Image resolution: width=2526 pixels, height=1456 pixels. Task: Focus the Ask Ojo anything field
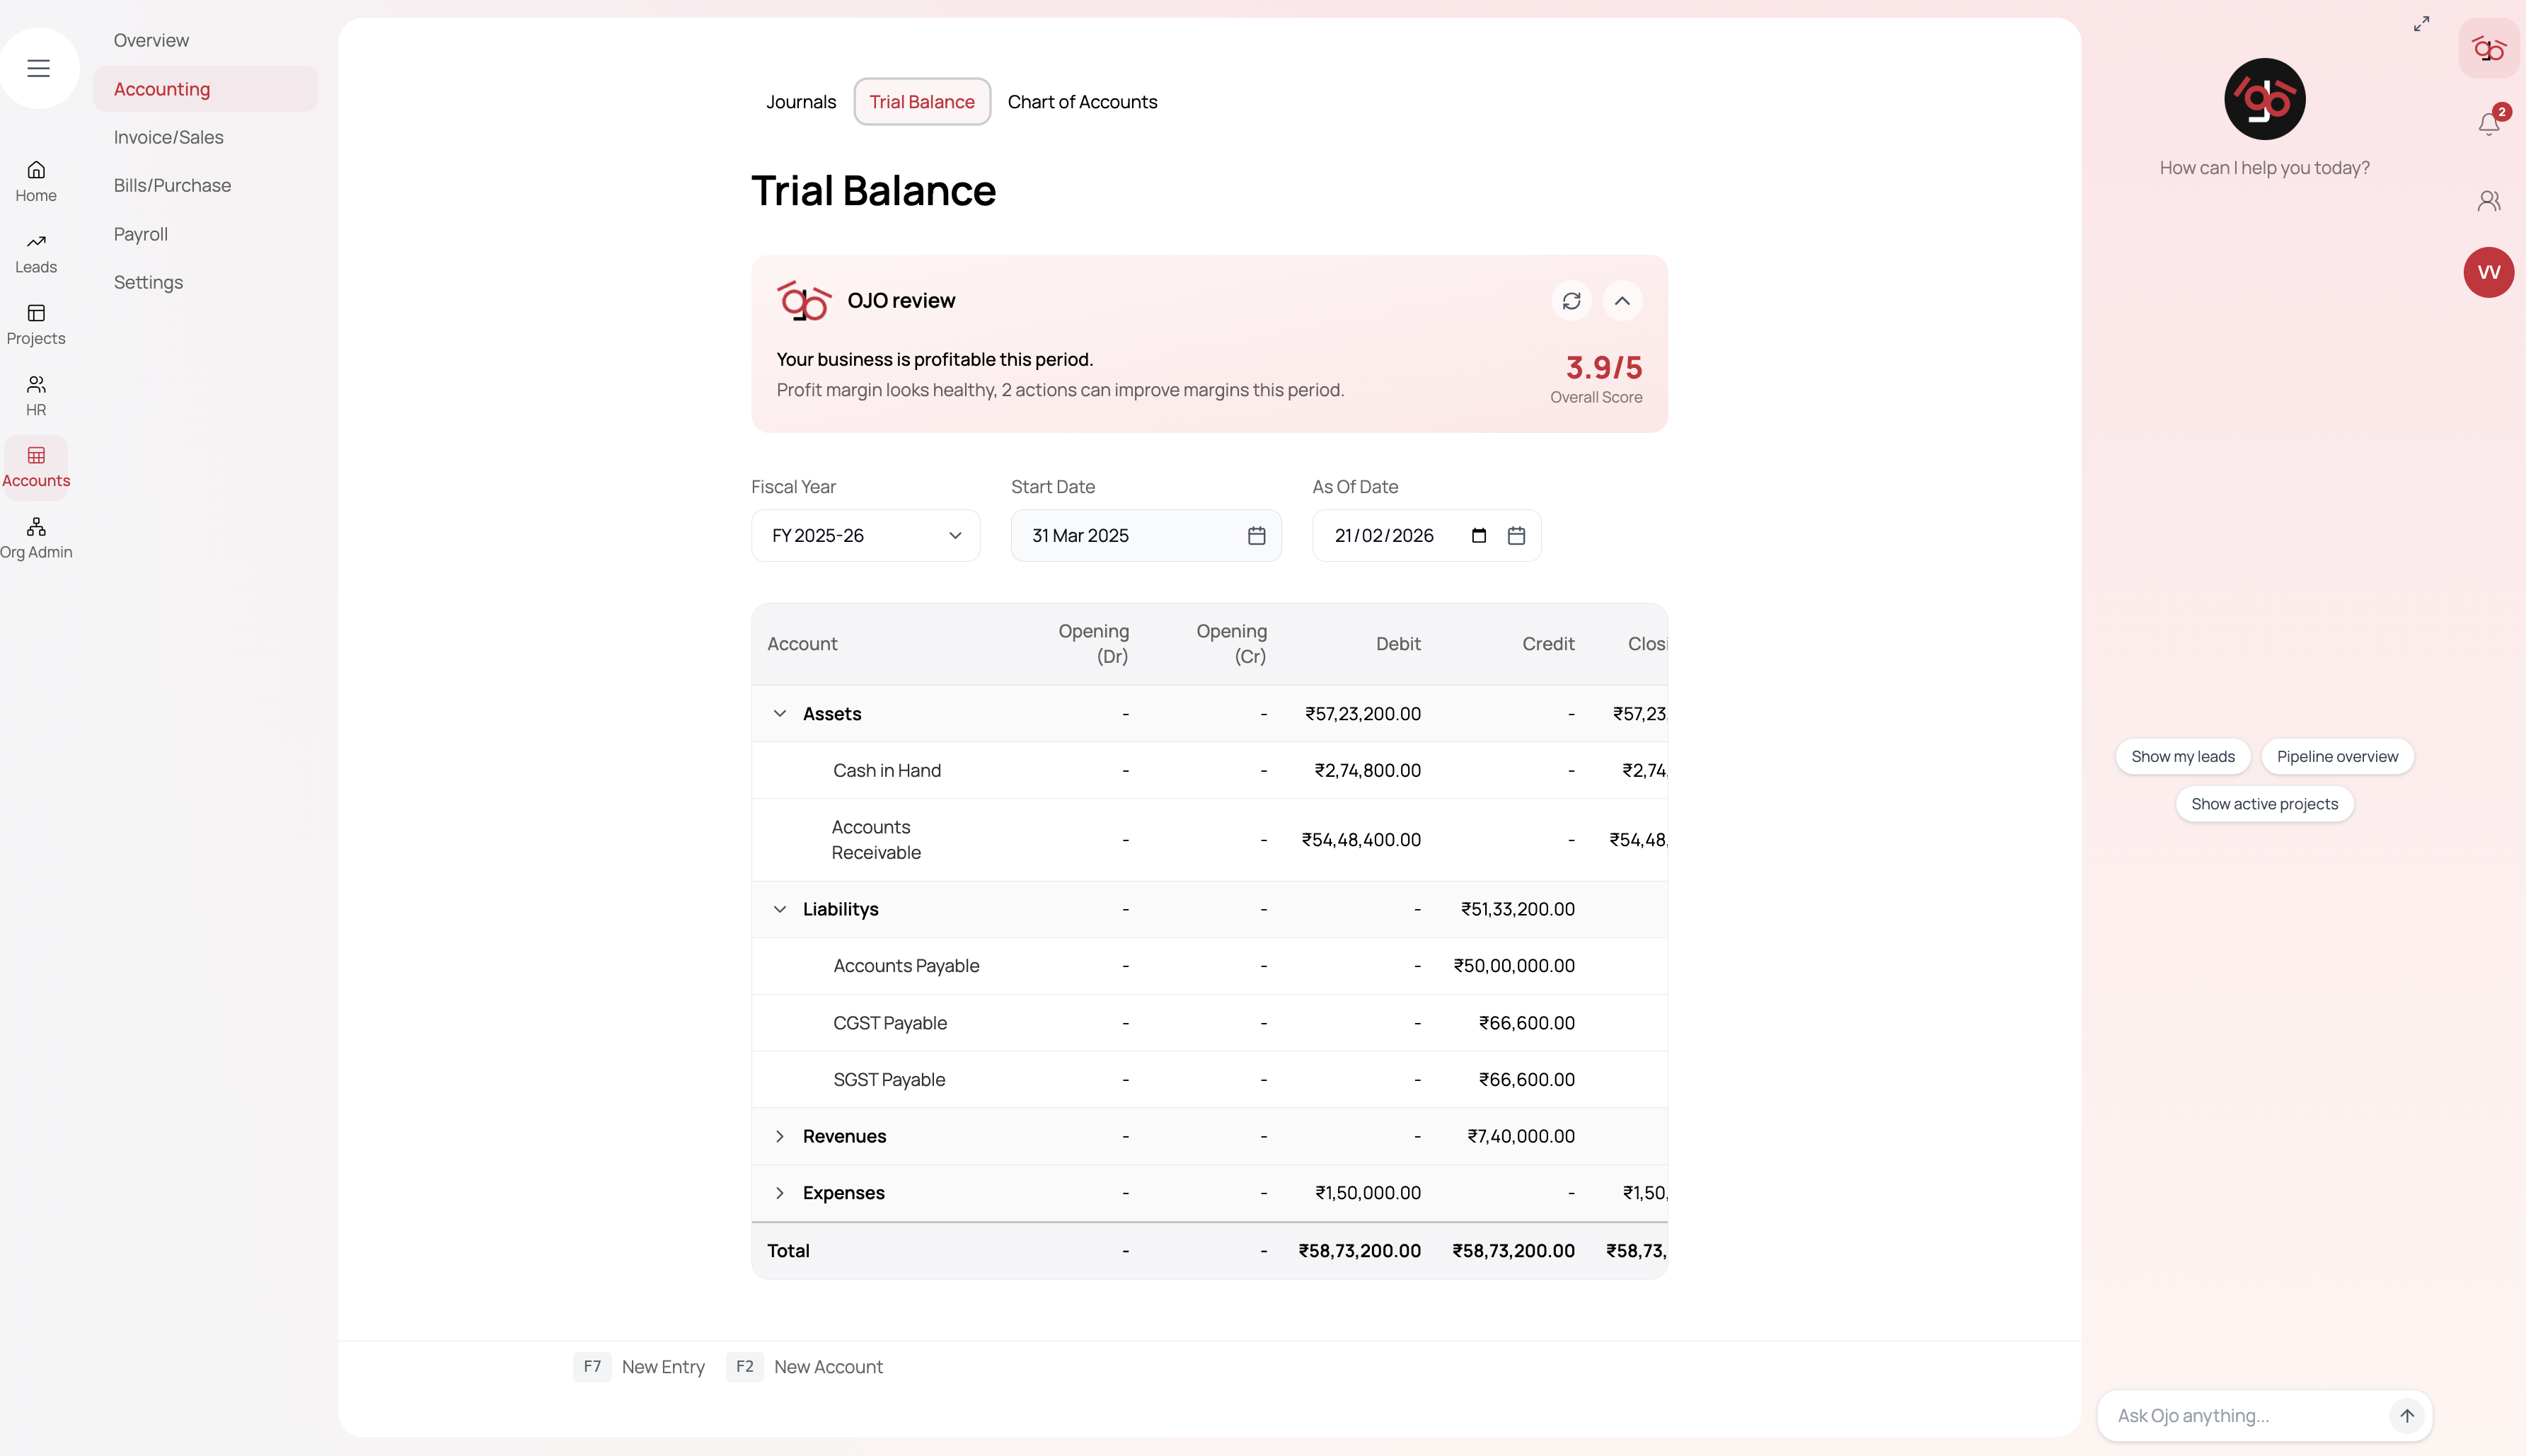coord(2240,1415)
